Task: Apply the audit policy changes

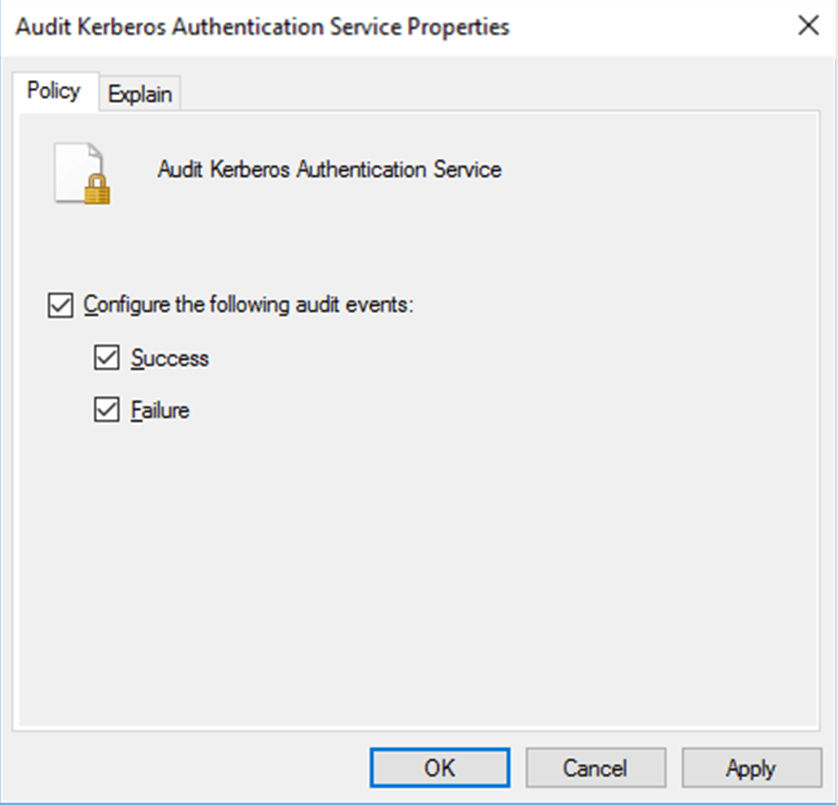Action: click(750, 768)
